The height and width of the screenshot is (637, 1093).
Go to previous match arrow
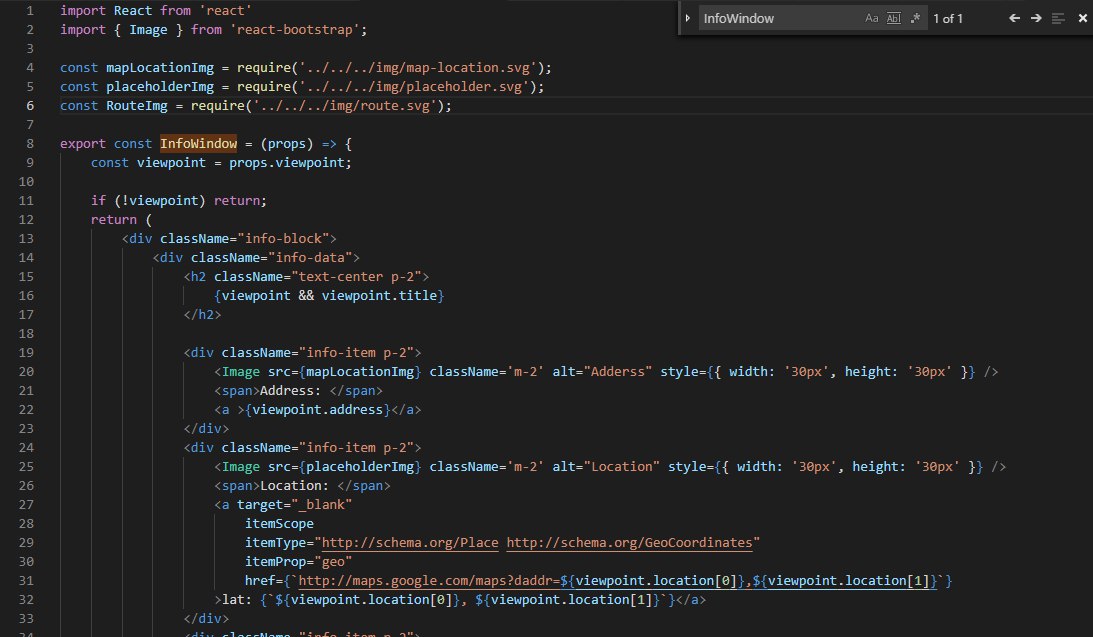(1014, 18)
